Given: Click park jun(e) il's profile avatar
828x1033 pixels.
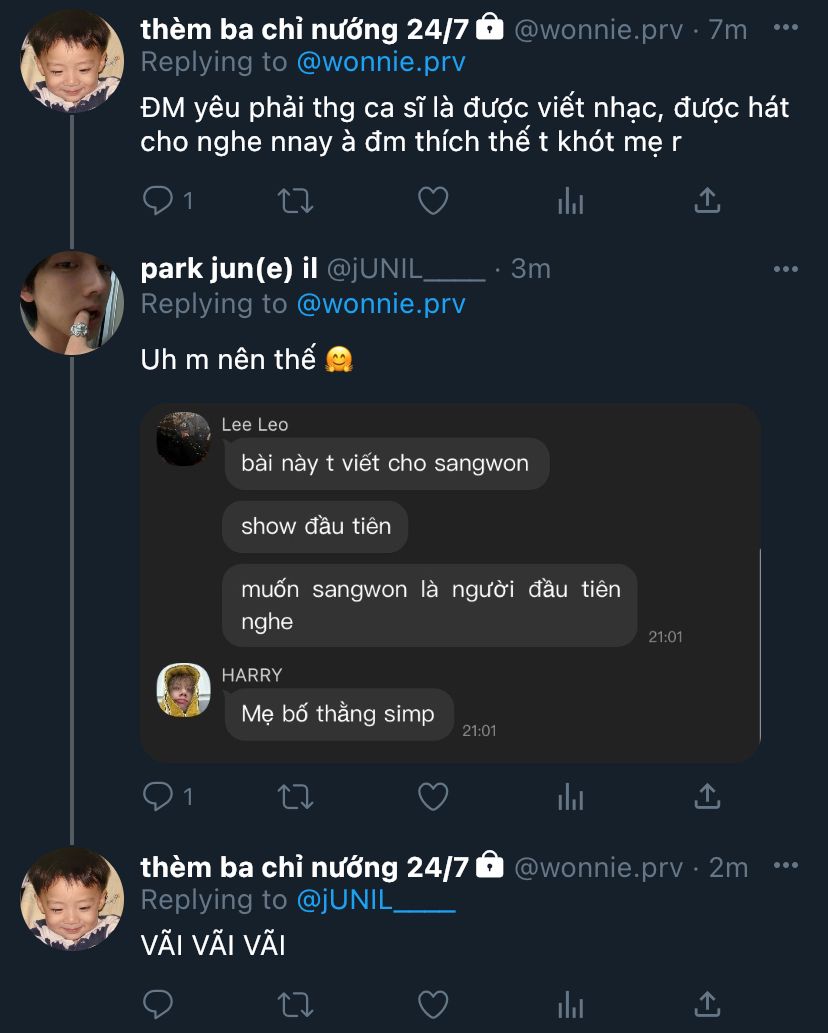Looking at the screenshot, I should (72, 303).
